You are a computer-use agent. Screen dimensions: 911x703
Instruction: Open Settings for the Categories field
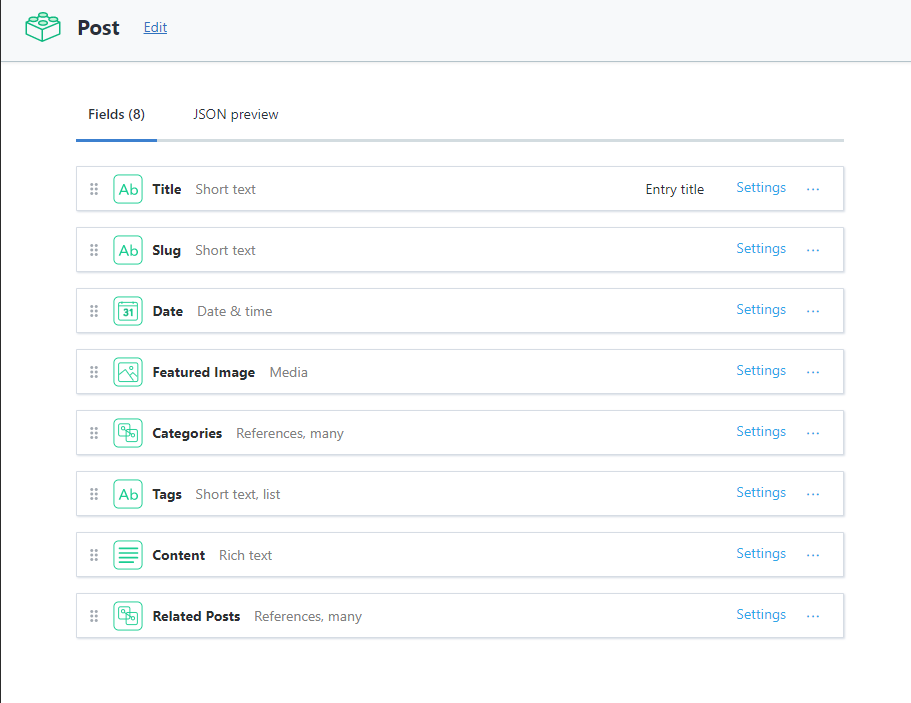pyautogui.click(x=760, y=431)
